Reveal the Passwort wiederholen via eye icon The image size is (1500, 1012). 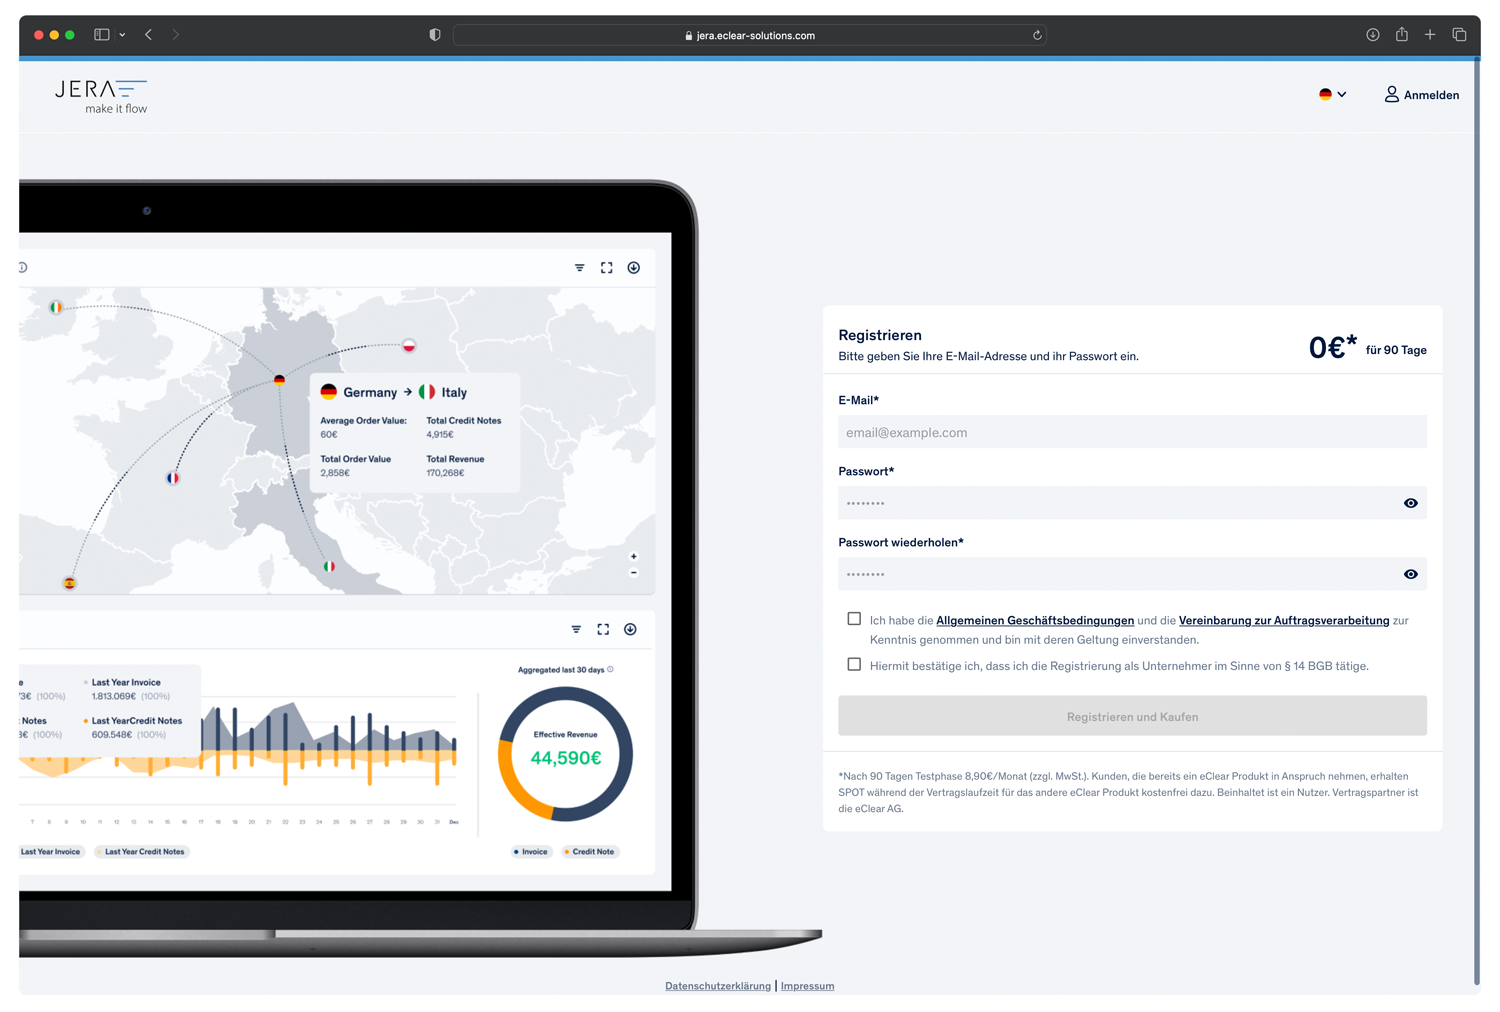pos(1410,574)
